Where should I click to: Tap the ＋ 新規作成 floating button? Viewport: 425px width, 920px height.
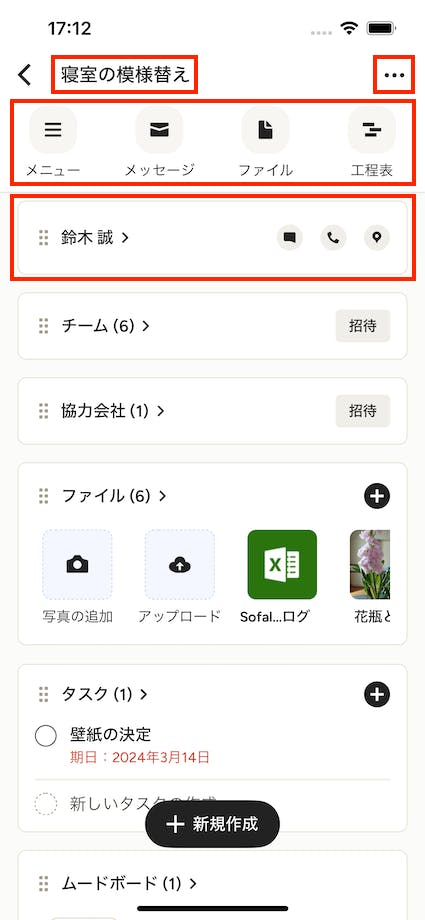pos(212,824)
